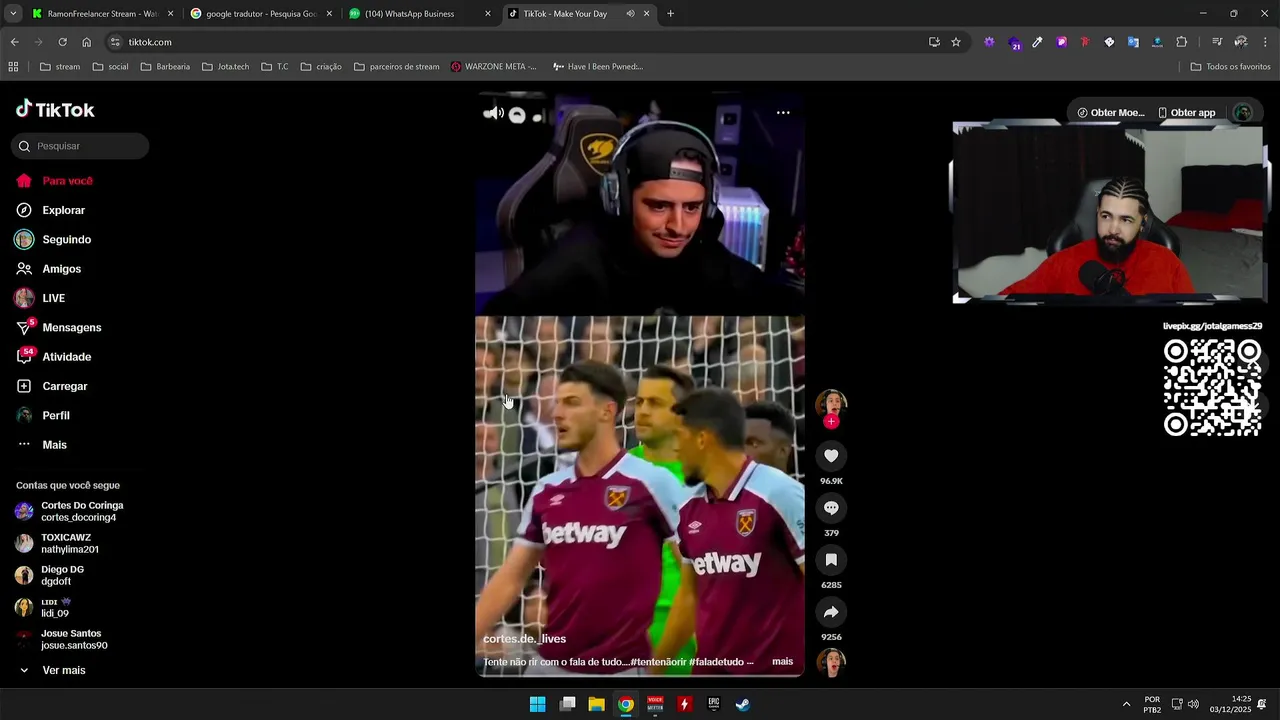Image resolution: width=1280 pixels, height=720 pixels.
Task: Reload the page
Action: tap(62, 42)
